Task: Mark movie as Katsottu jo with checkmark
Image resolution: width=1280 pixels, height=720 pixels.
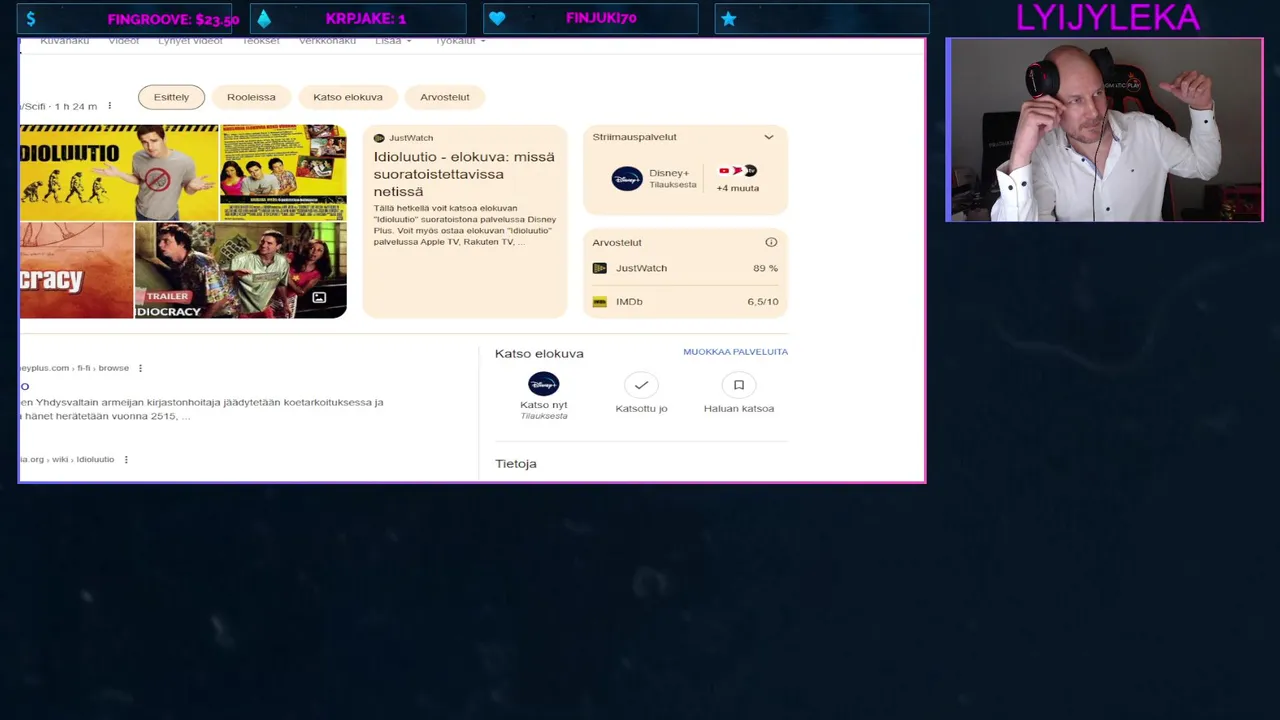Action: [641, 385]
